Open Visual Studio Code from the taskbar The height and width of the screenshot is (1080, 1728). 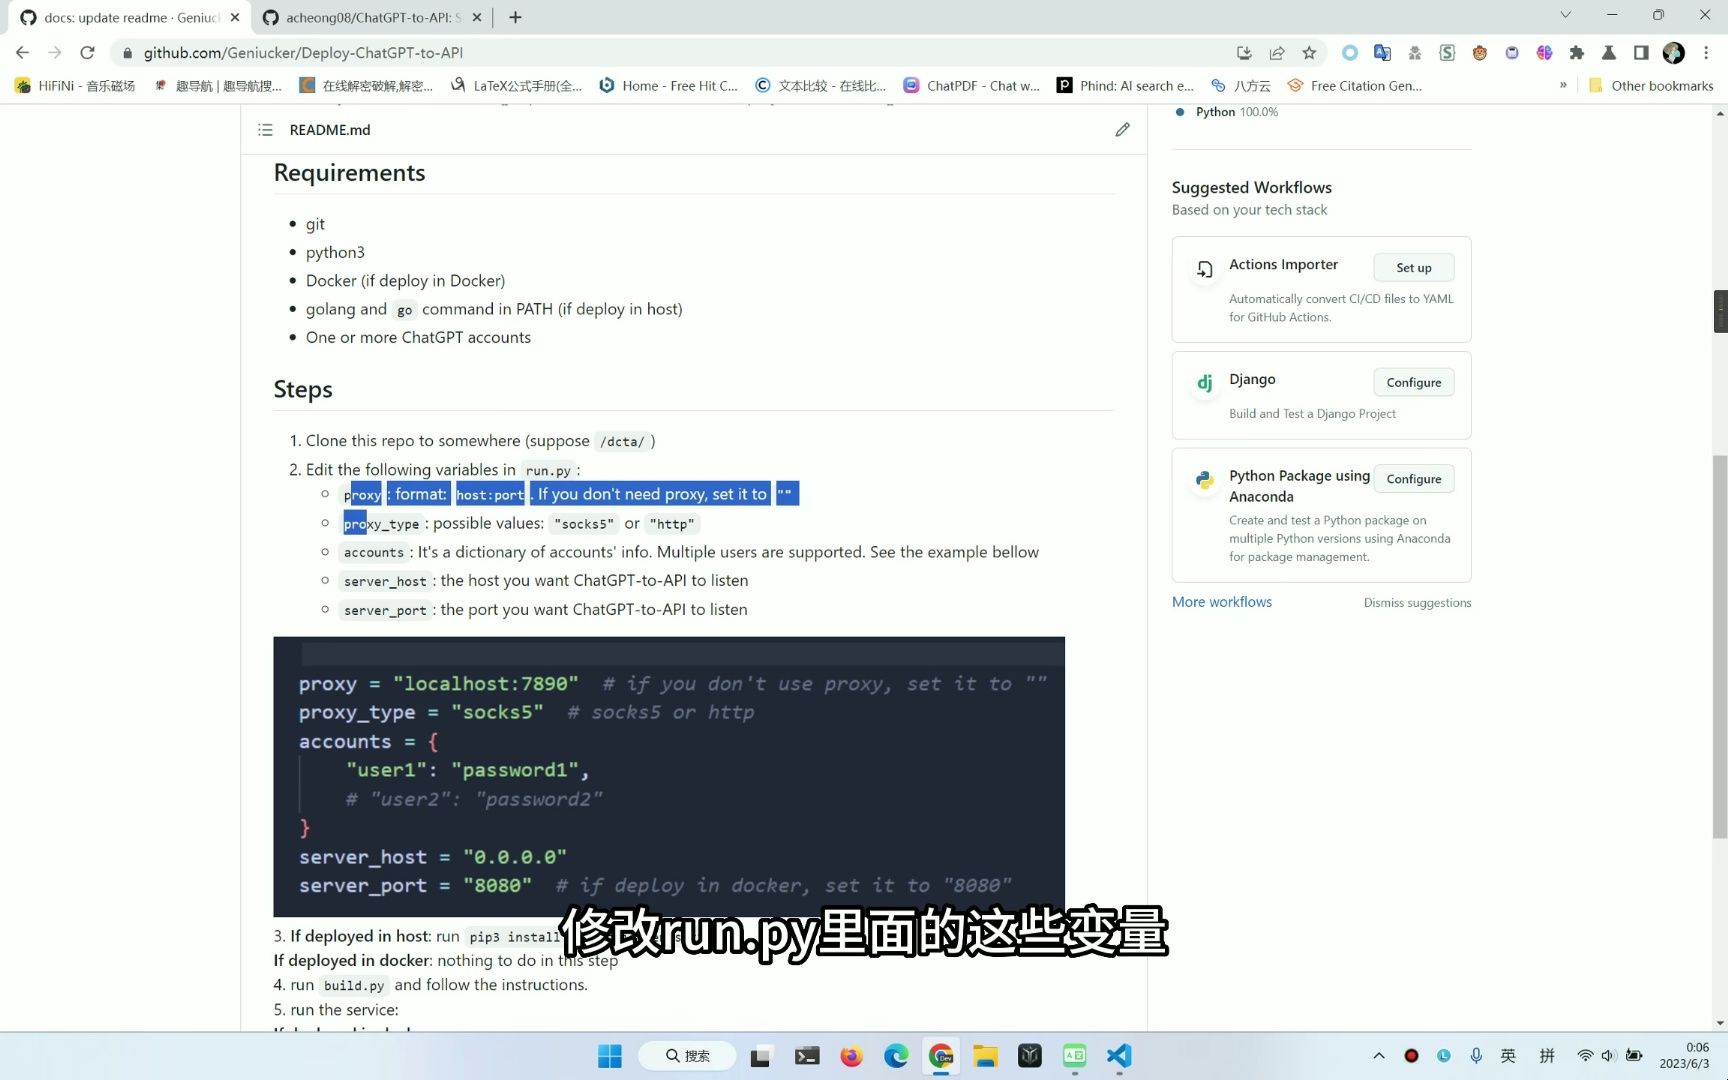tap(1119, 1056)
